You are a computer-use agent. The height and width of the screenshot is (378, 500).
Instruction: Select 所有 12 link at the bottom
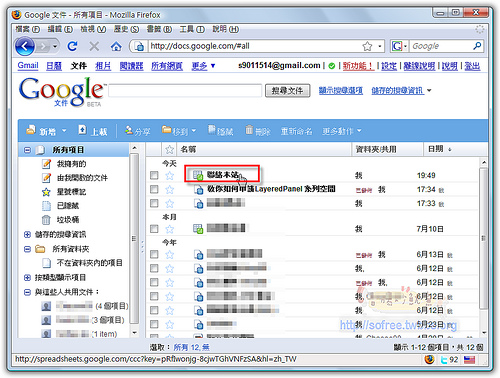click(185, 347)
